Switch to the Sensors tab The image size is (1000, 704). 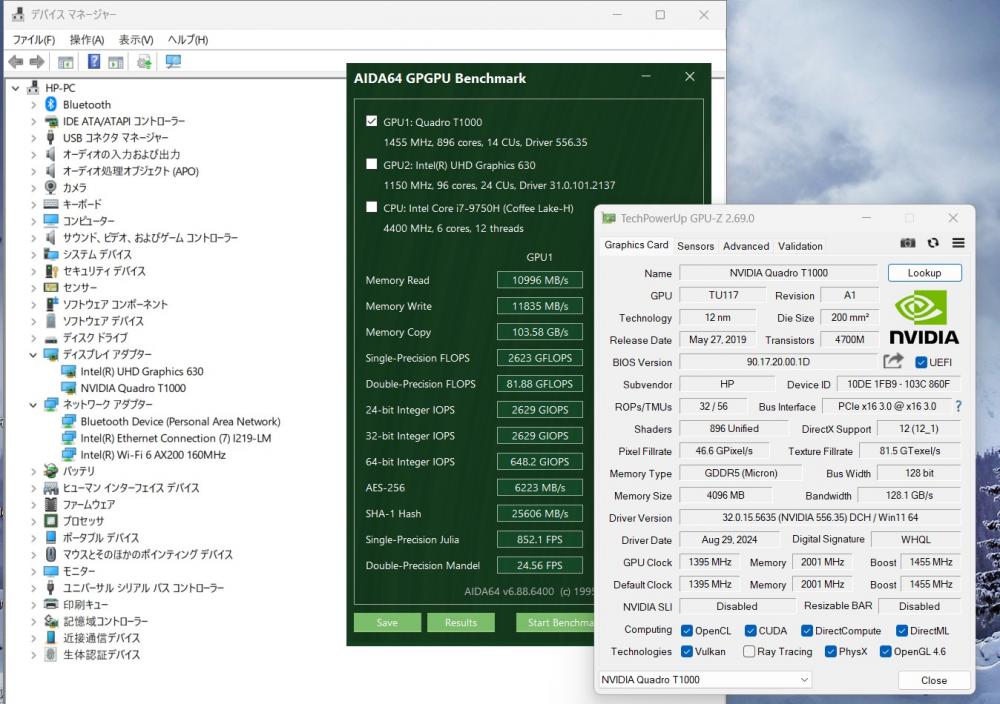point(695,246)
